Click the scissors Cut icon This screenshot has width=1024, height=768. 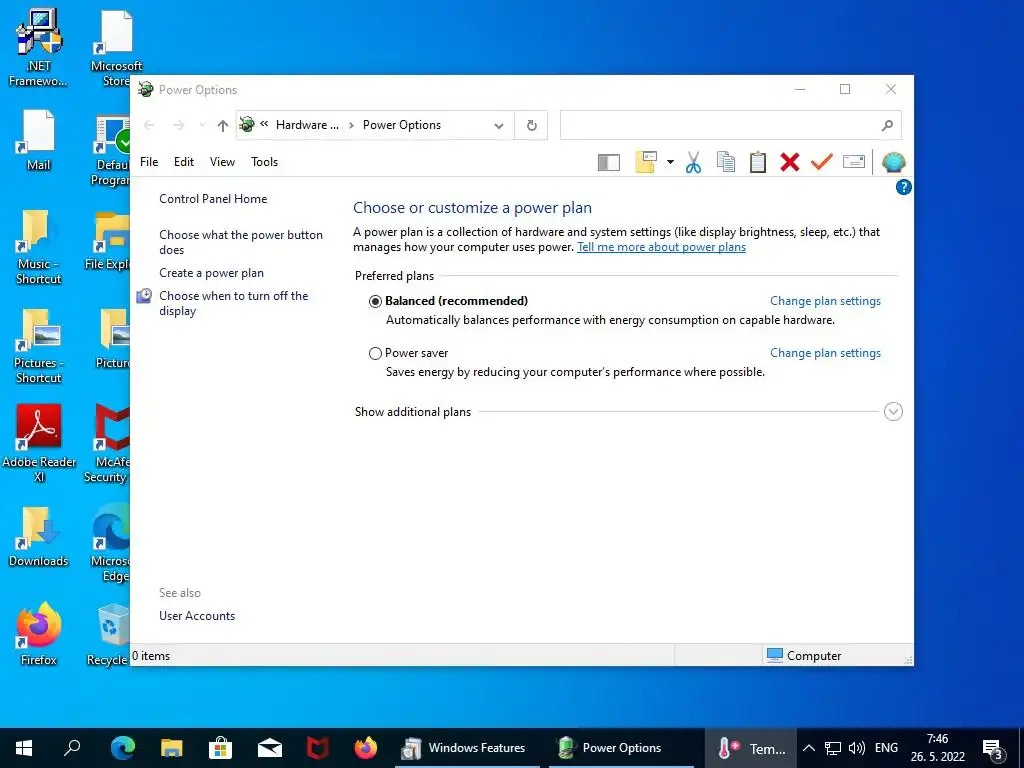click(693, 162)
